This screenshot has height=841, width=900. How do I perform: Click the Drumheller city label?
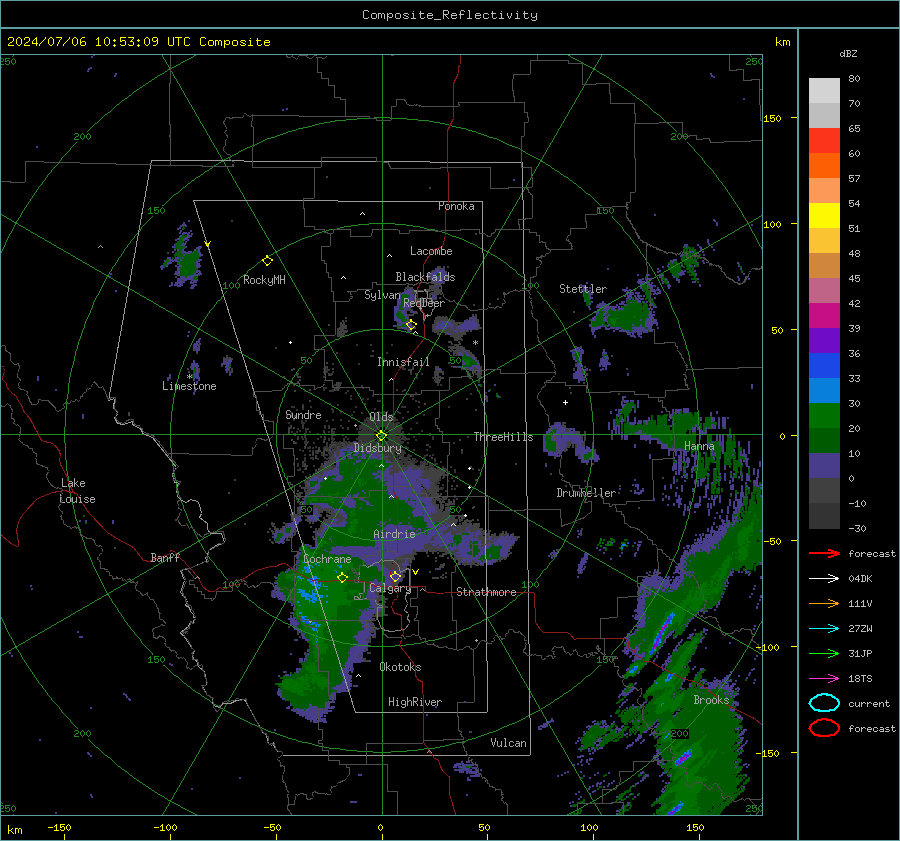click(586, 493)
